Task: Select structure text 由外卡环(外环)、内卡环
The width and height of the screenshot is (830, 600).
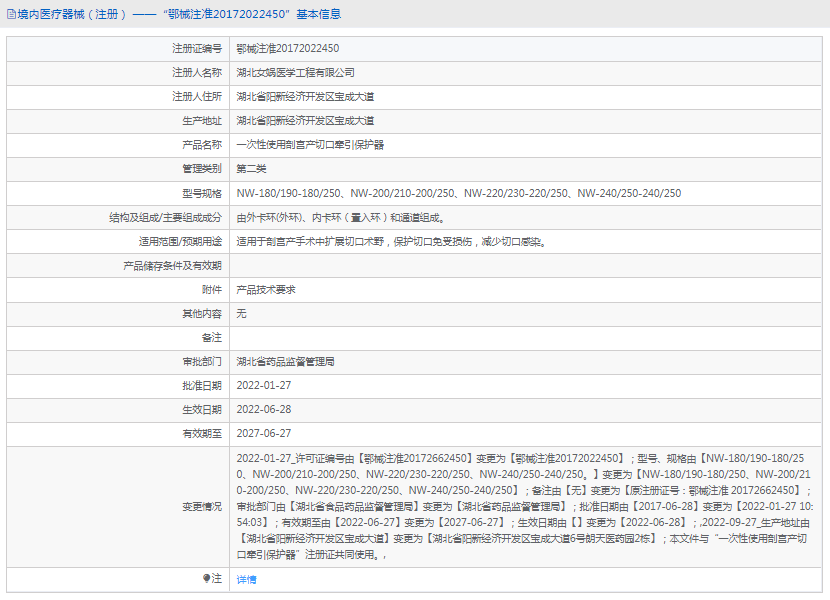Action: click(289, 218)
